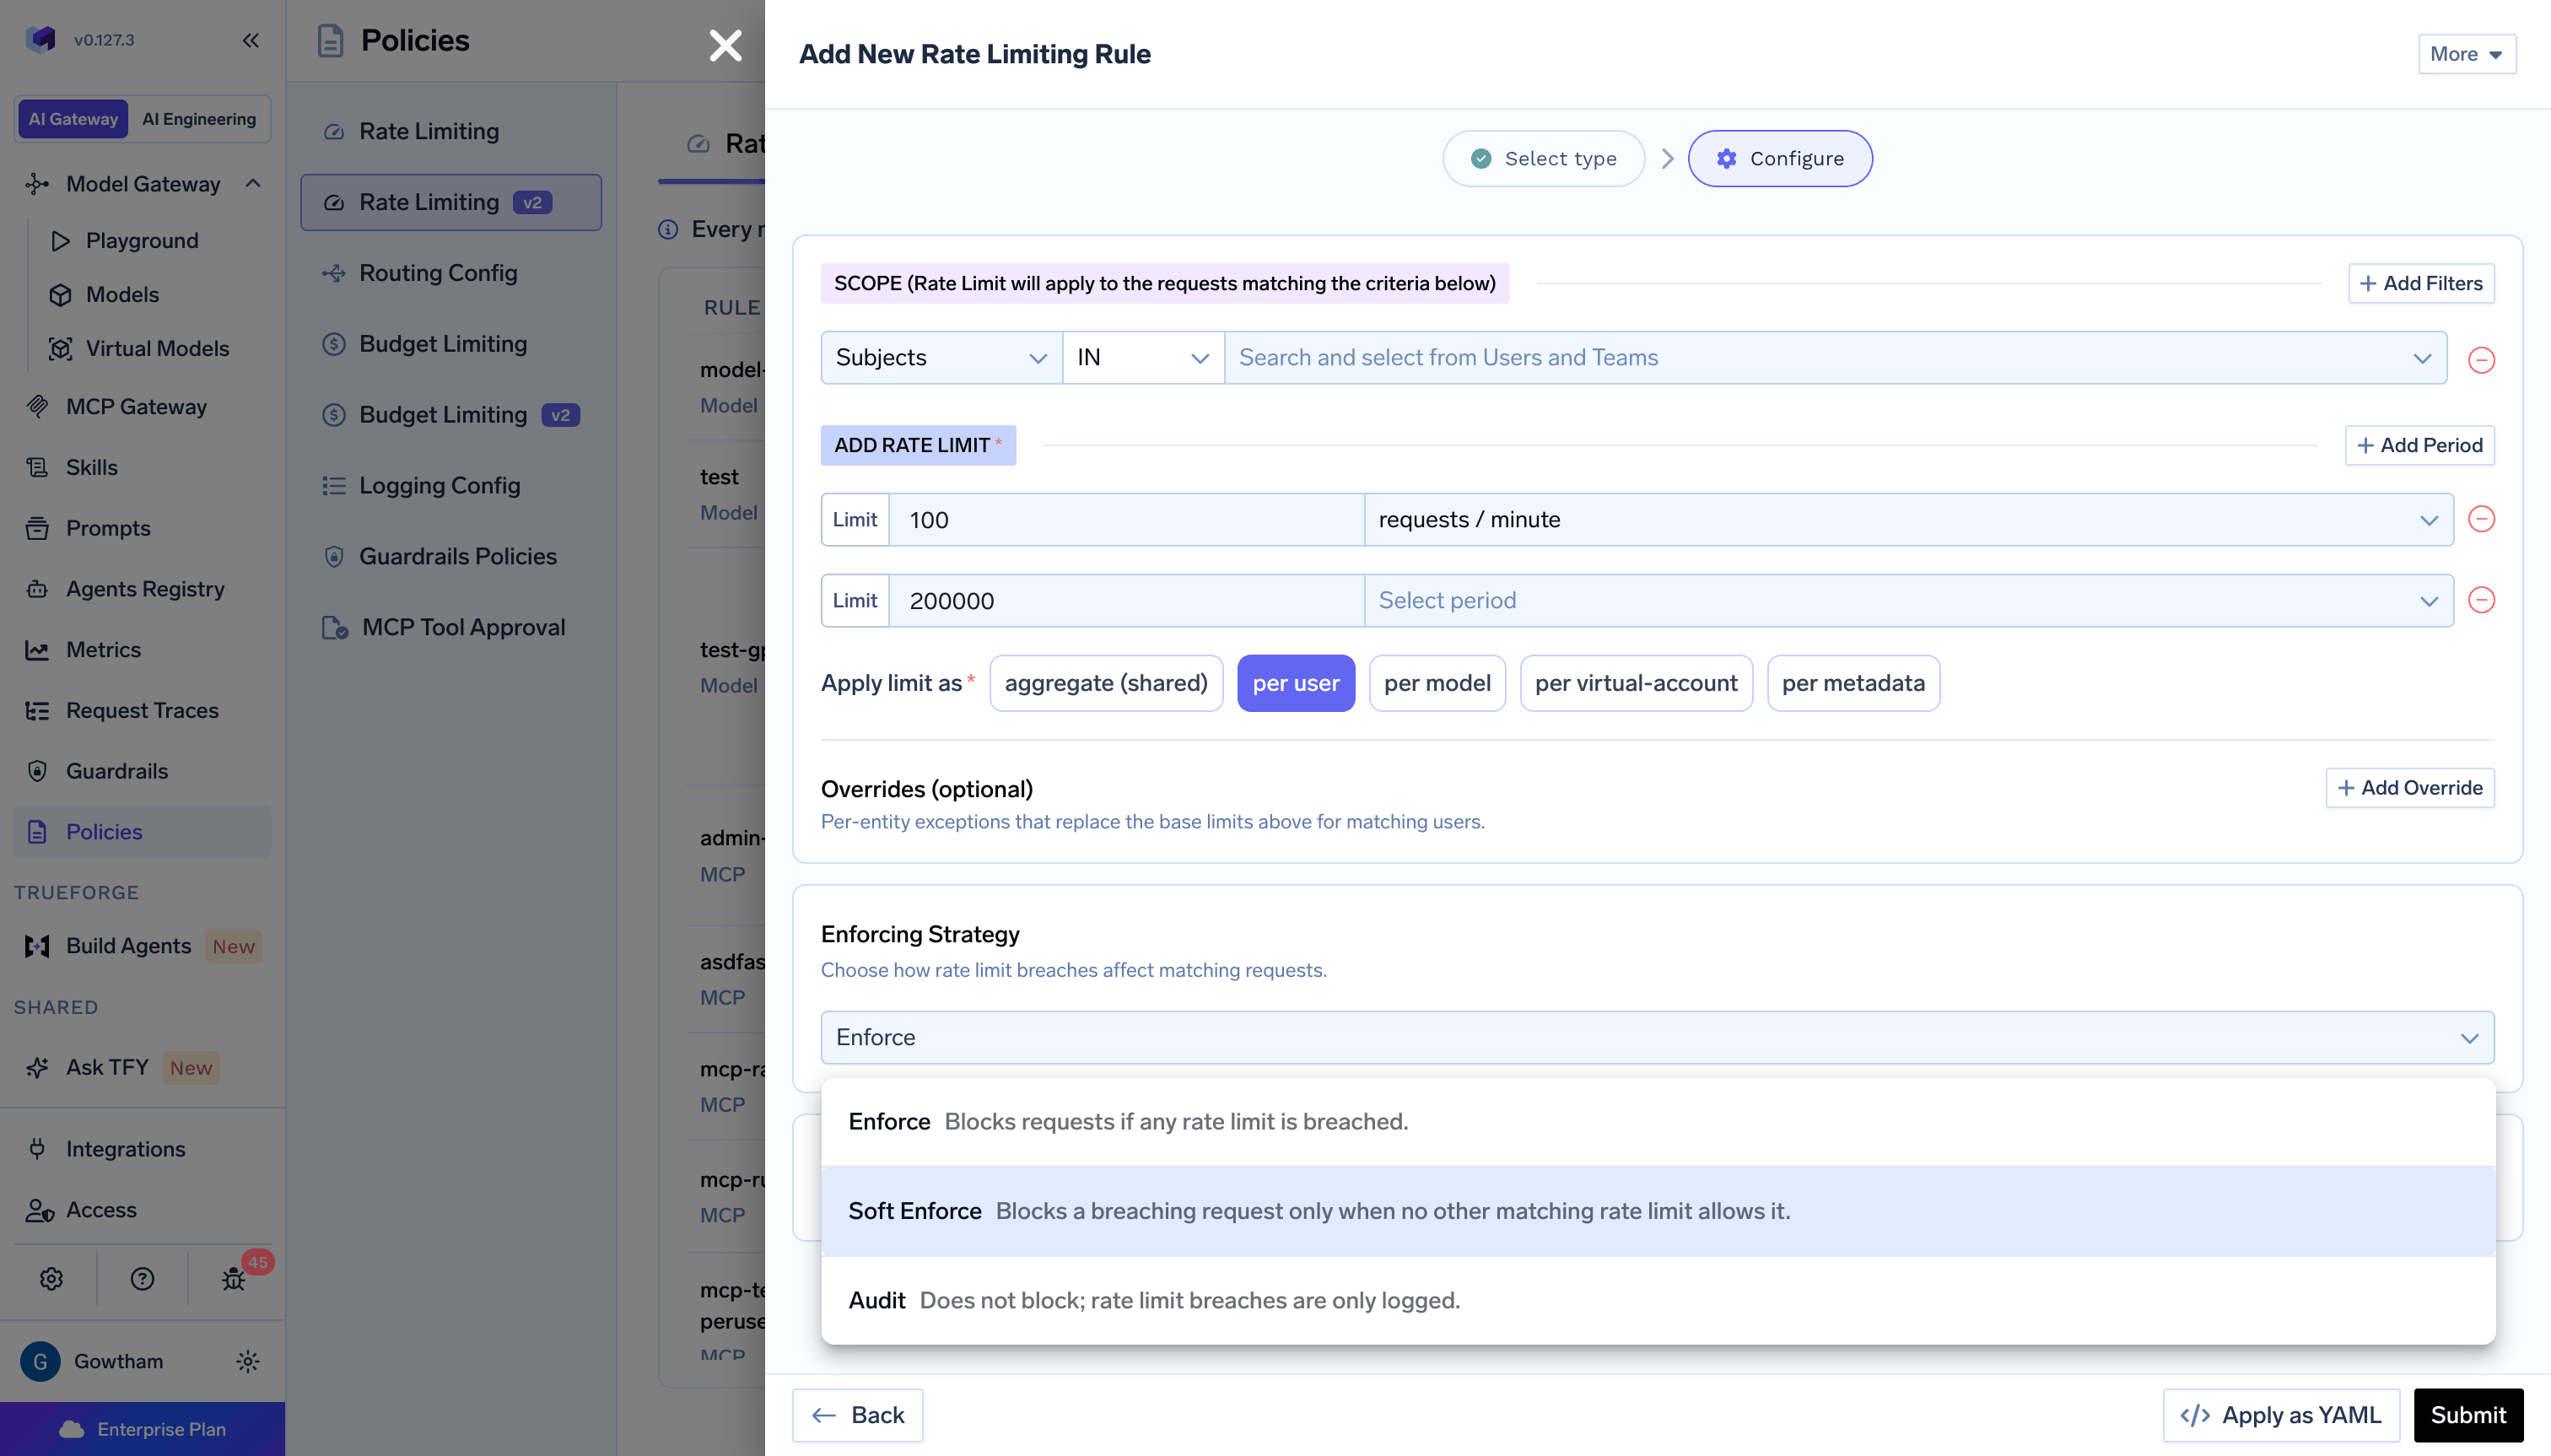Click the limit field containing 200000
This screenshot has height=1456, width=2551.
pyautogui.click(x=1126, y=600)
